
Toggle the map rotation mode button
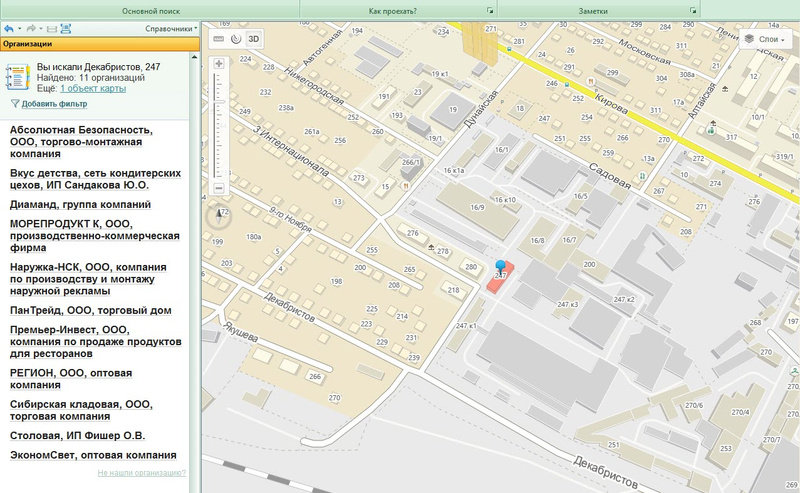[x=236, y=39]
